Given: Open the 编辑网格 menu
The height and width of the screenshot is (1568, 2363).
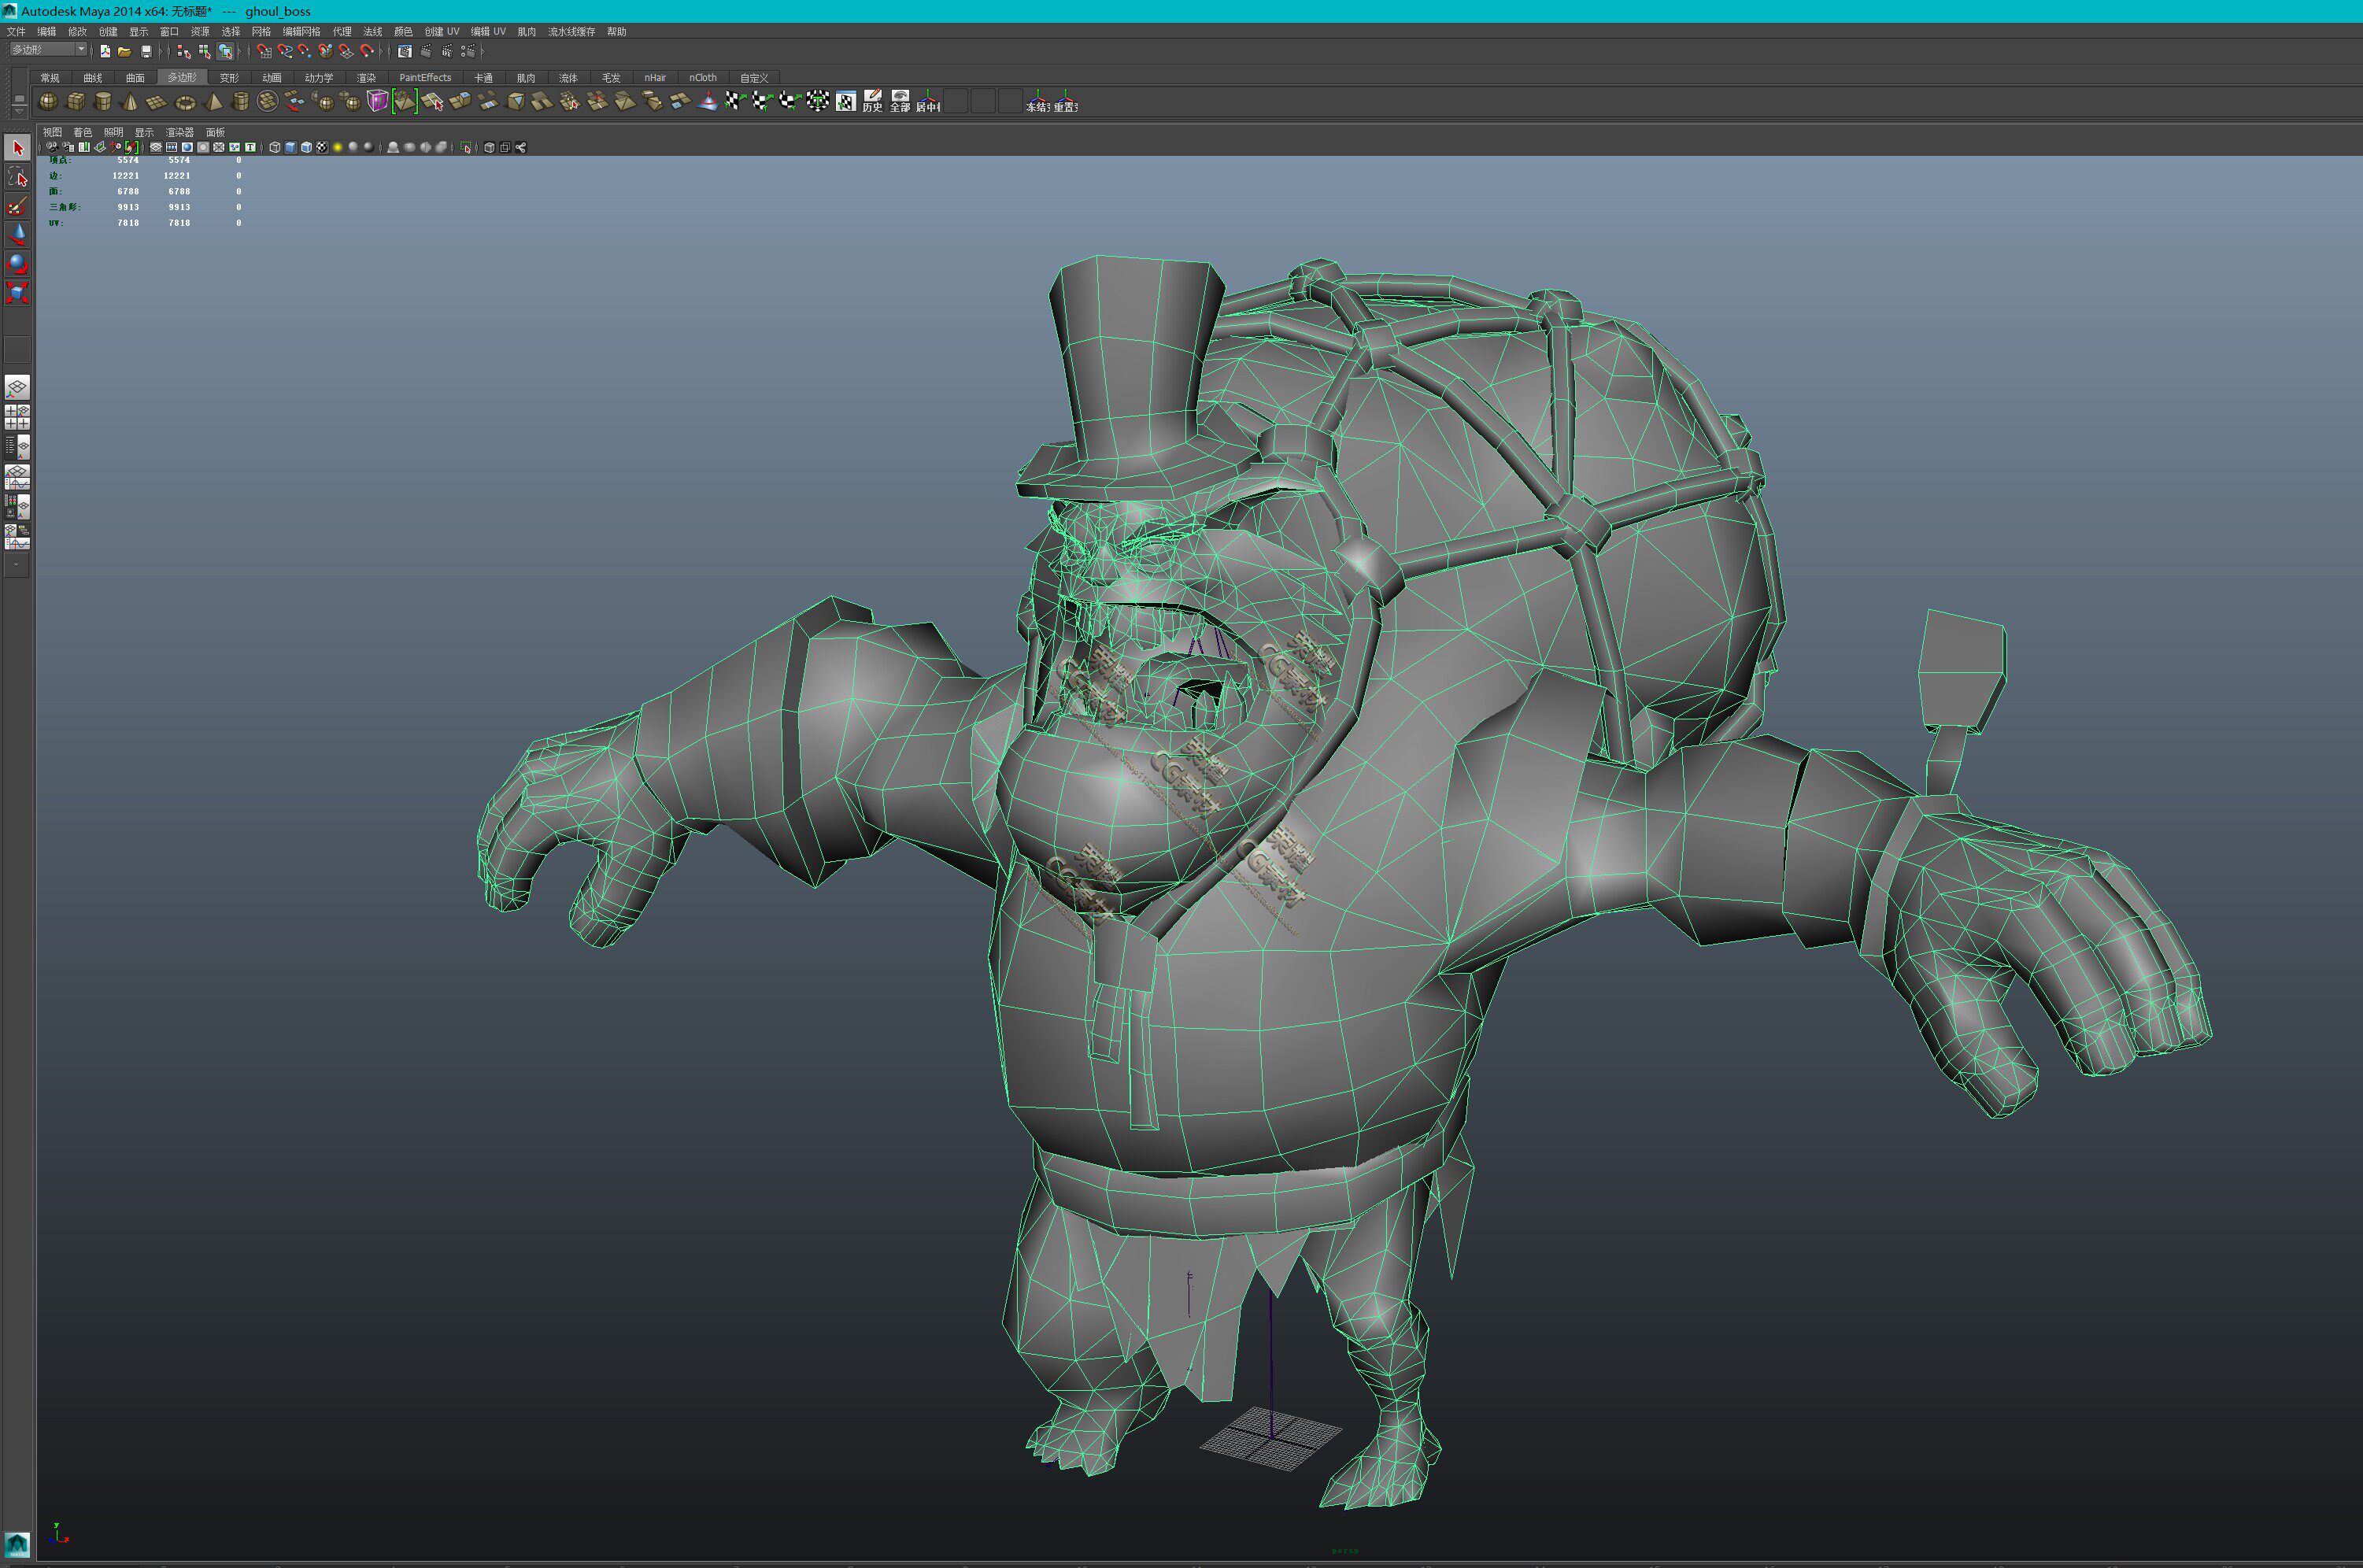Looking at the screenshot, I should tap(301, 32).
